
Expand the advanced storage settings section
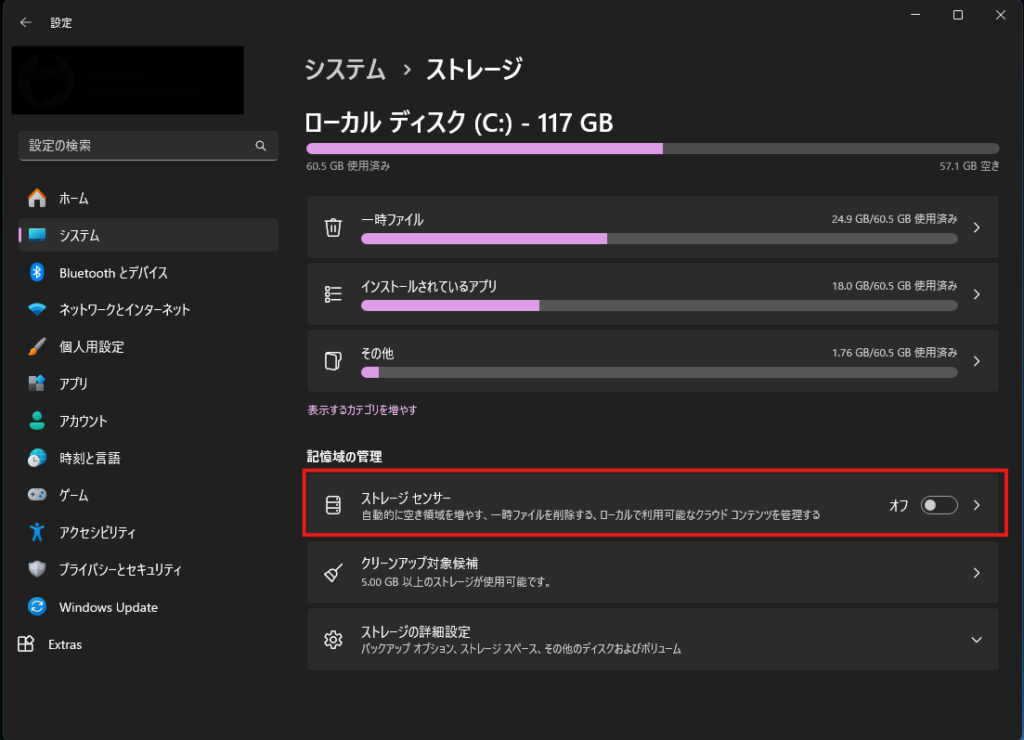pos(976,640)
